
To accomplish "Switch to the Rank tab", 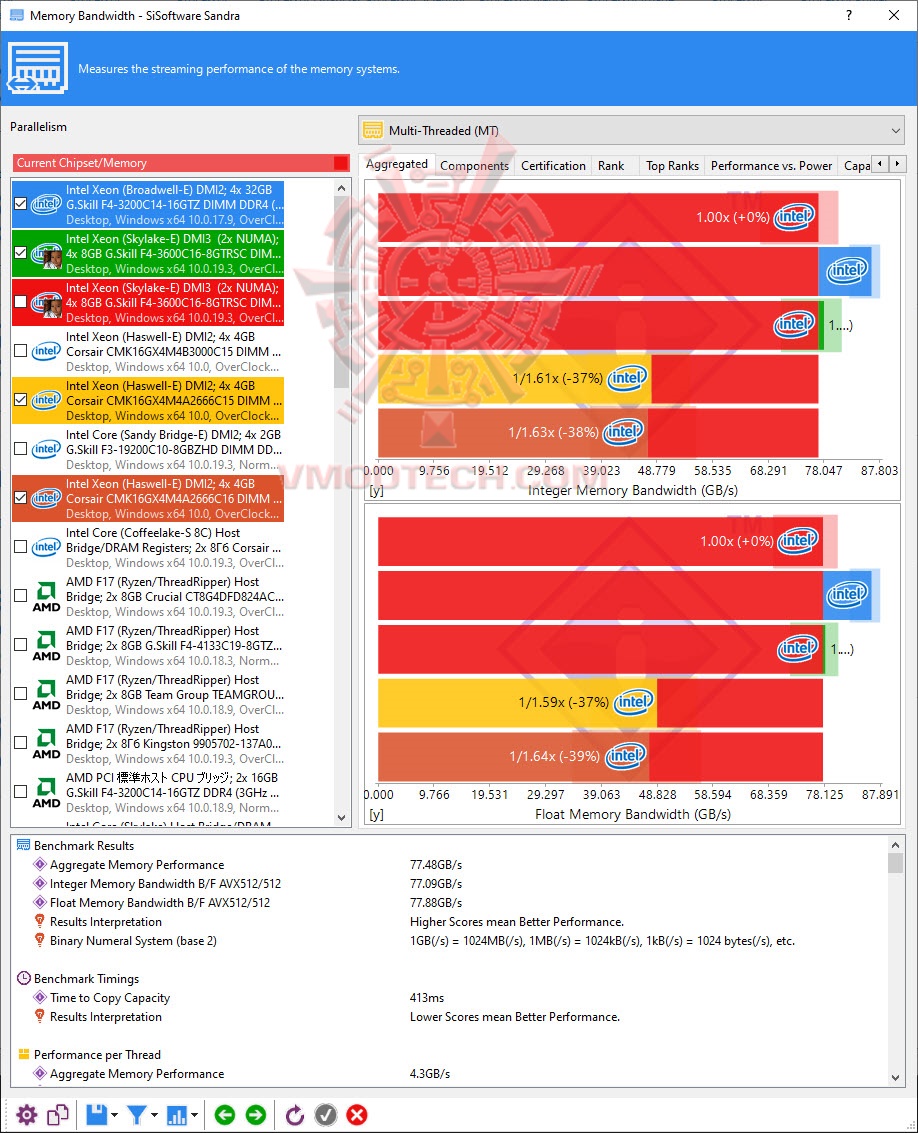I will 611,165.
